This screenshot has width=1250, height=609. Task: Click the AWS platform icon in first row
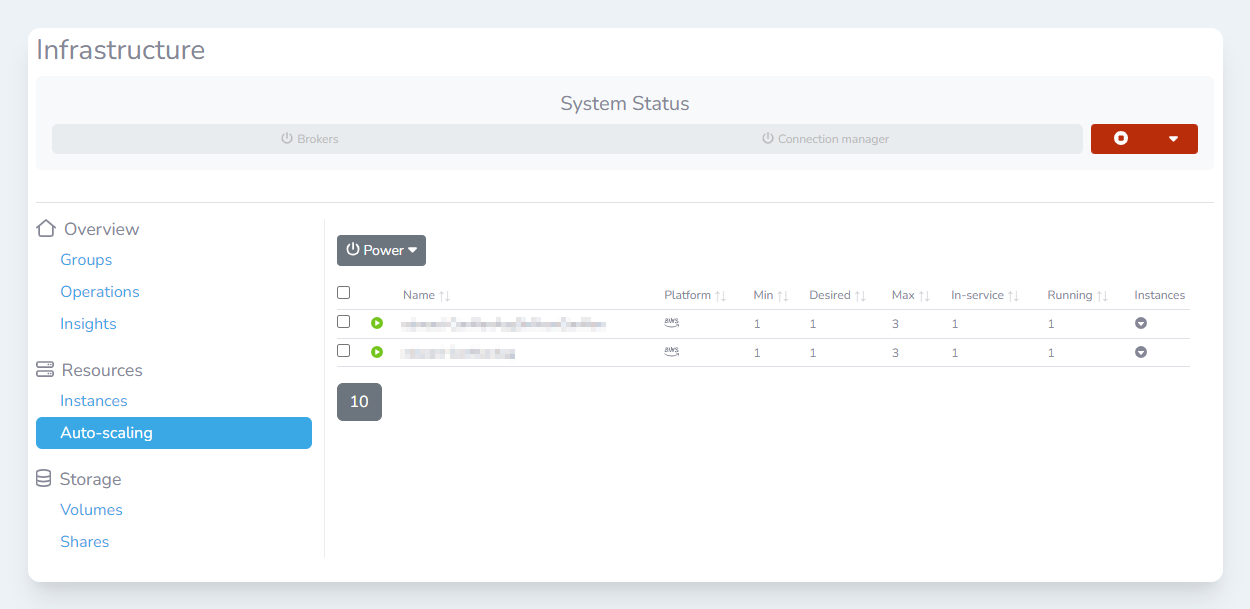coord(672,323)
